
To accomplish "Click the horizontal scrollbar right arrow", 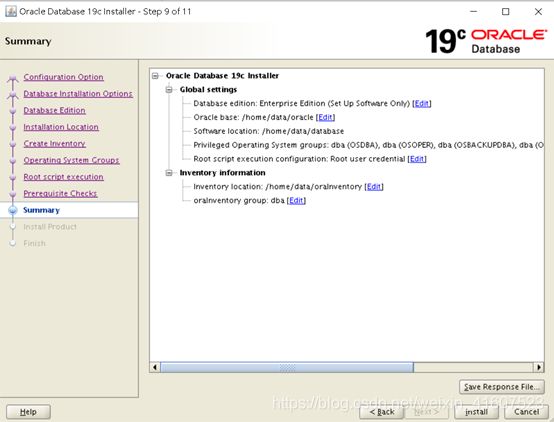I will coord(538,367).
